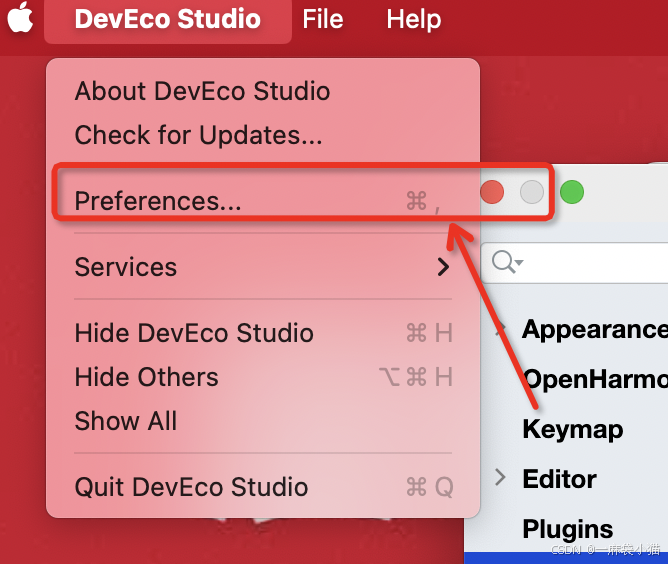The image size is (668, 564).
Task: Quit DevEco Studio via menu
Action: (x=191, y=487)
